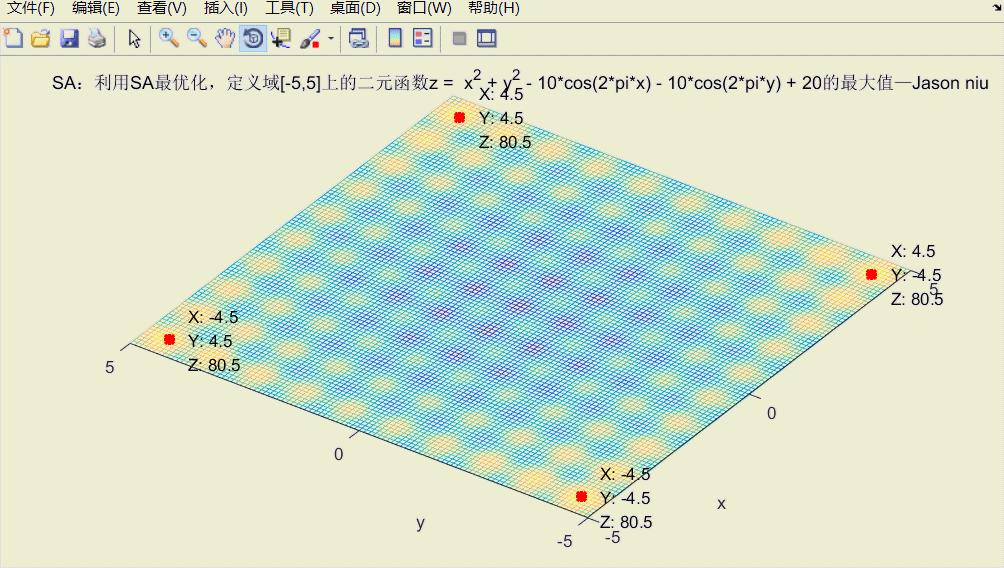
Task: Open the 窗口(W) menu
Action: pyautogui.click(x=424, y=8)
